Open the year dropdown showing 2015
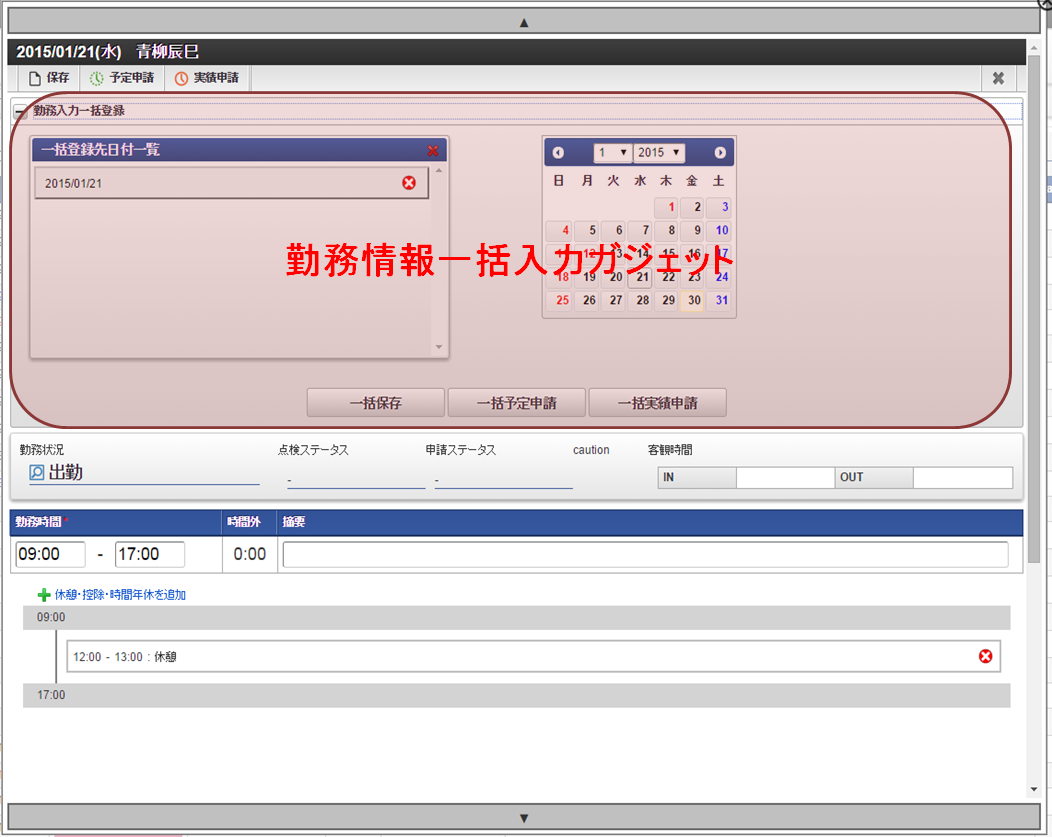 [659, 153]
